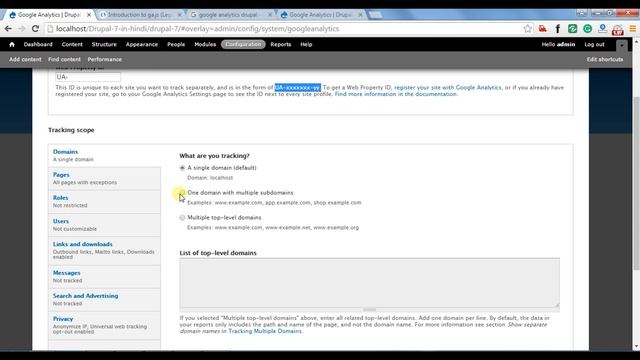Click the browser address bar URL
Screen dimensions: 640x360
click(197, 29)
